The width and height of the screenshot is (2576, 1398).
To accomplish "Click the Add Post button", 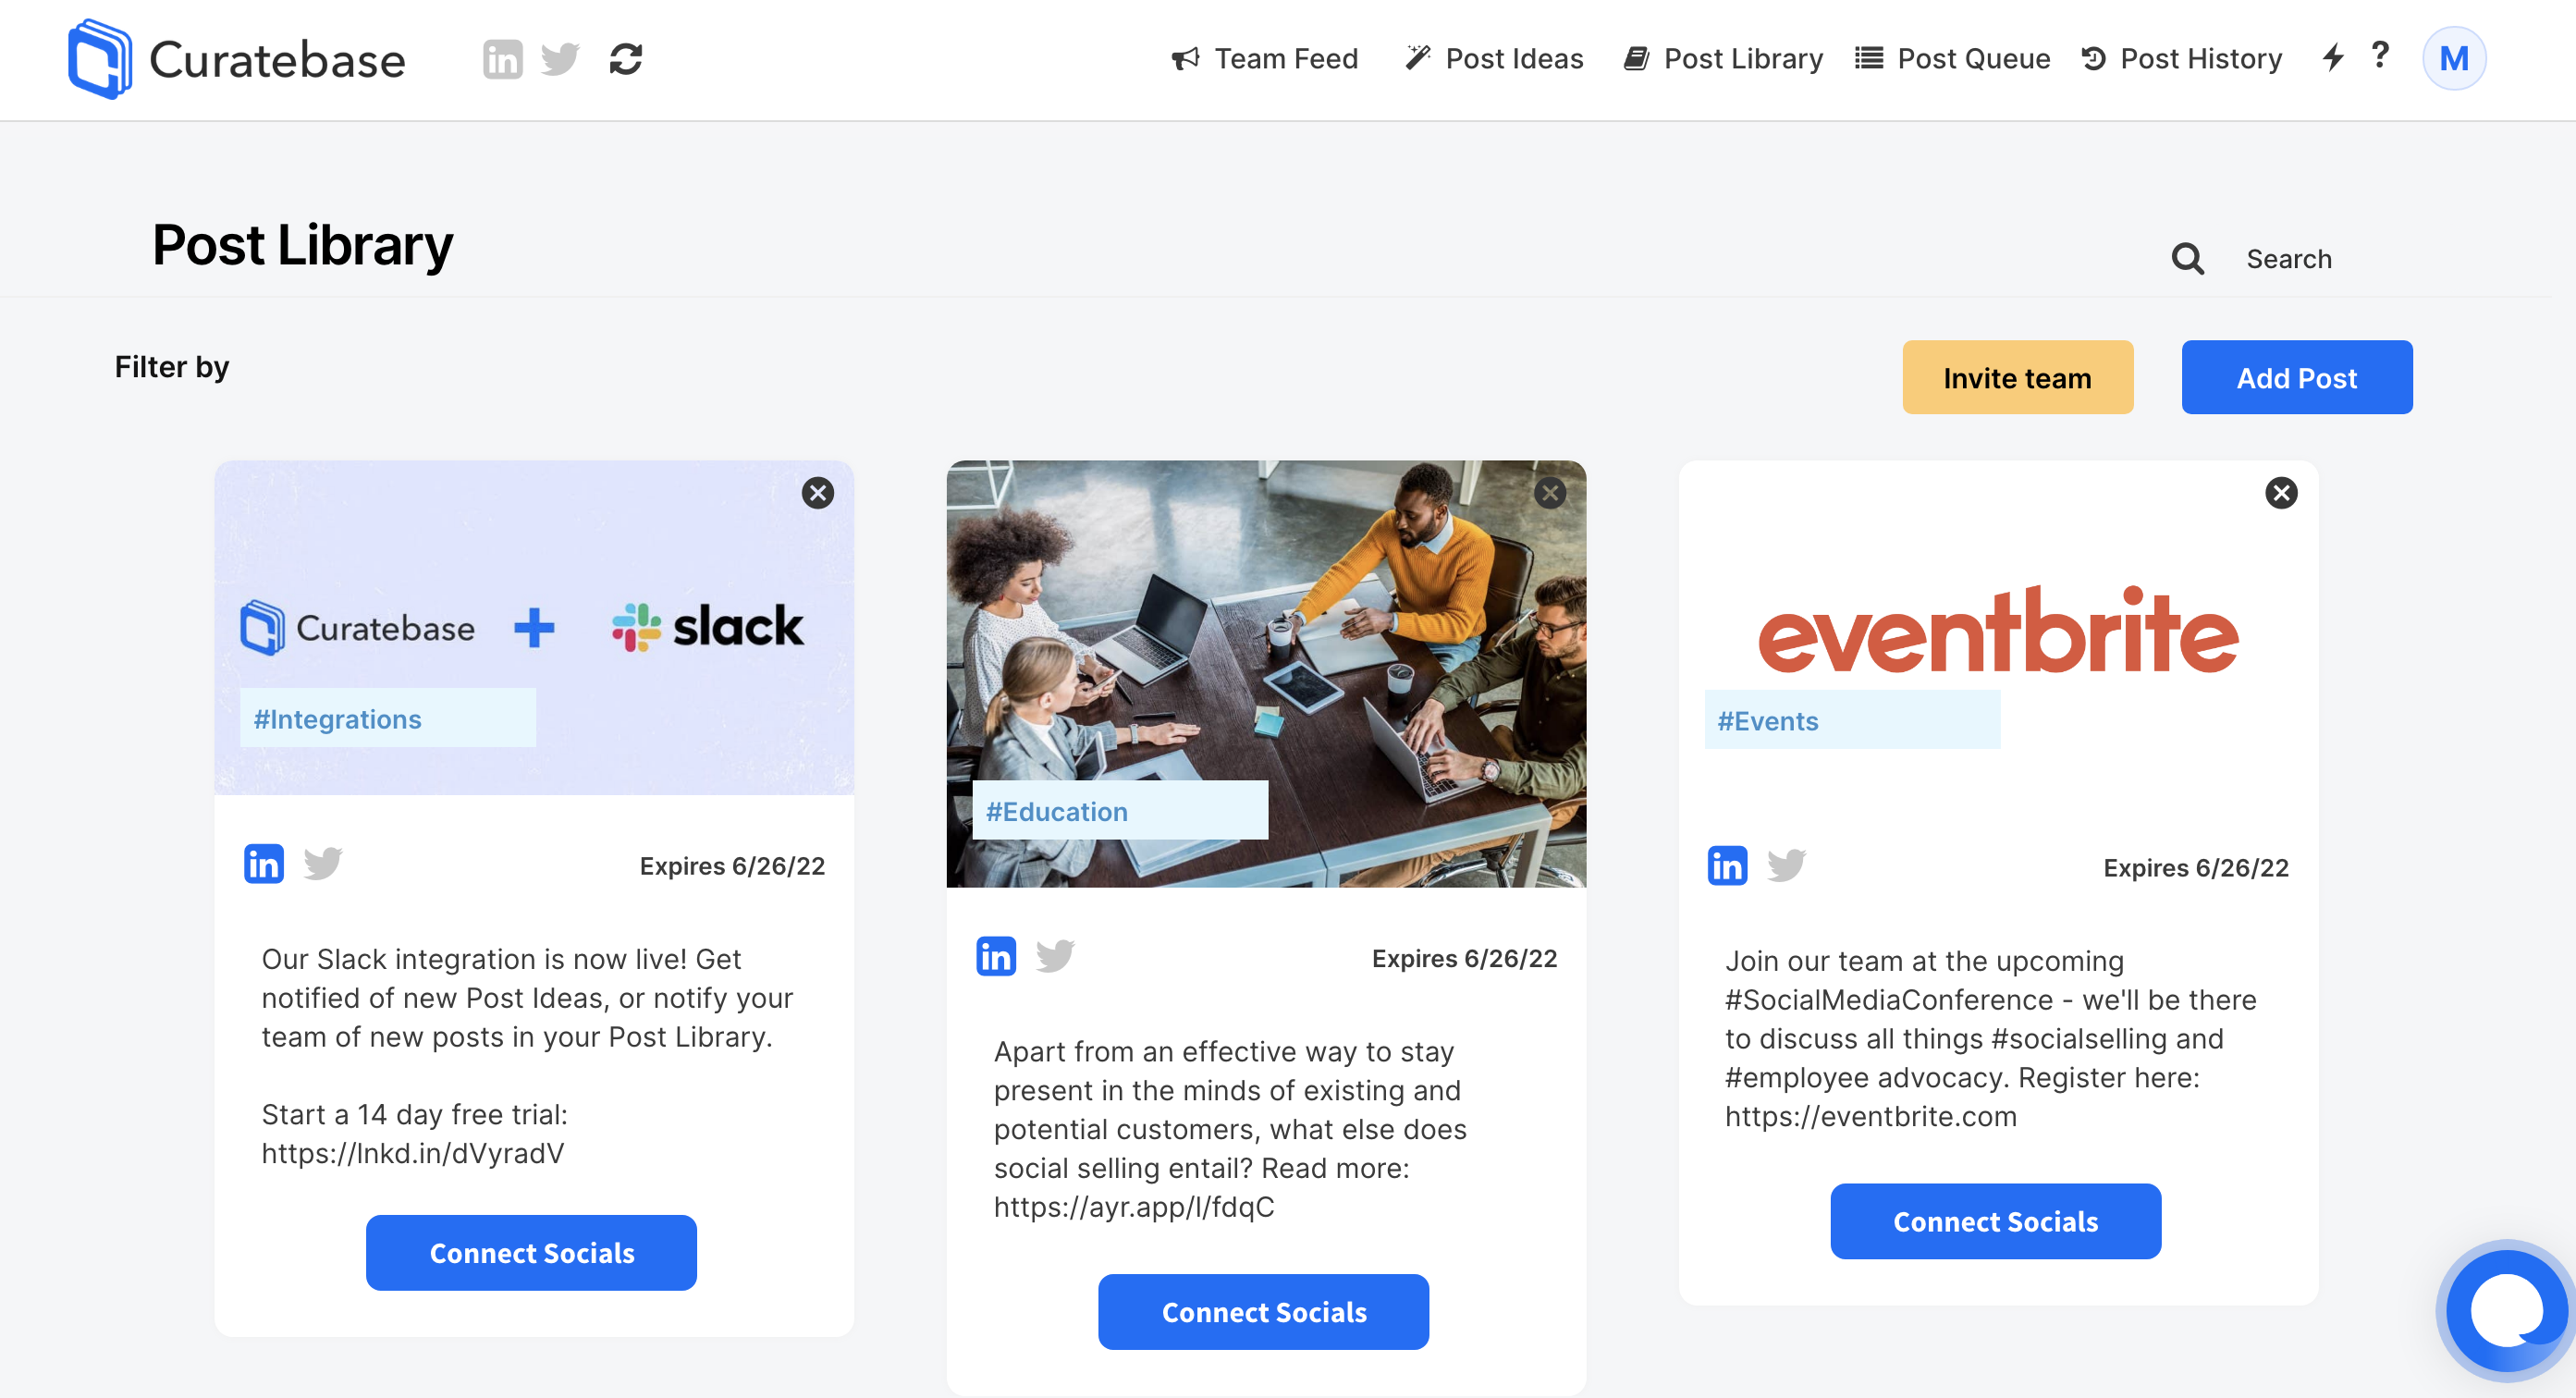I will pyautogui.click(x=2296, y=378).
